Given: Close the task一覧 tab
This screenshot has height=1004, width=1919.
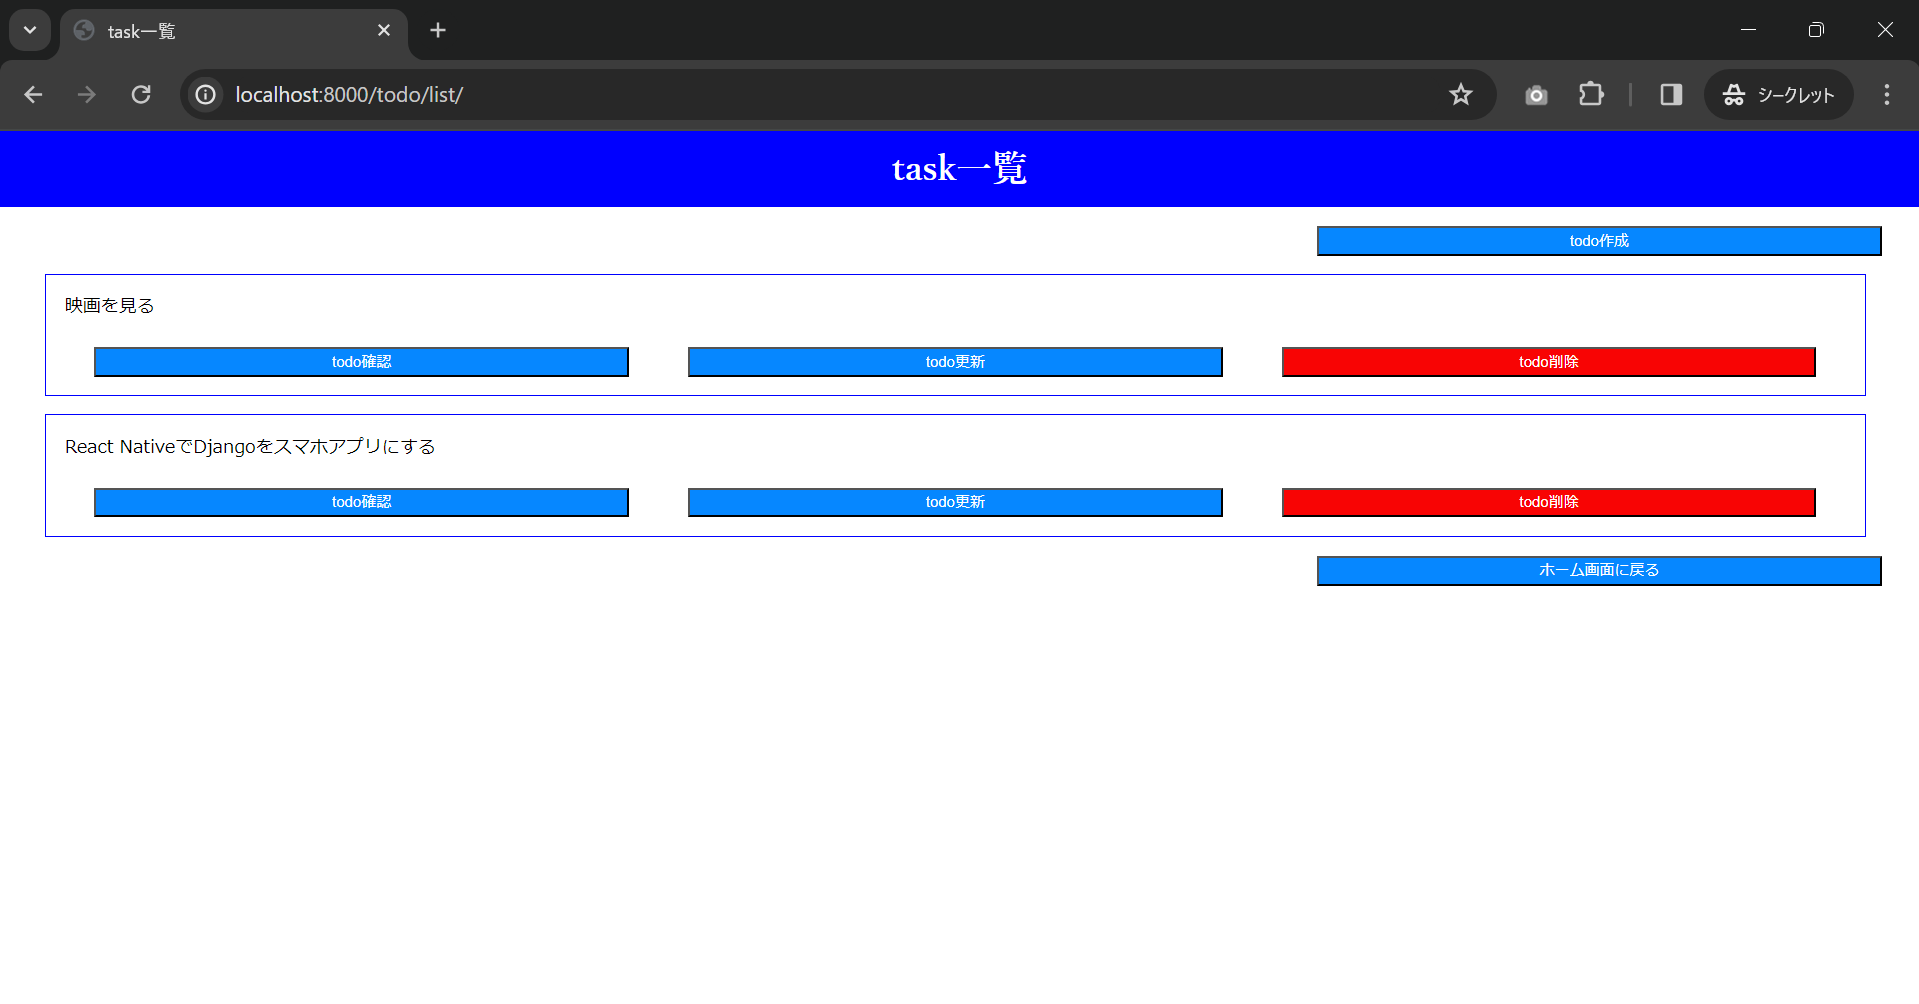Looking at the screenshot, I should coord(384,30).
